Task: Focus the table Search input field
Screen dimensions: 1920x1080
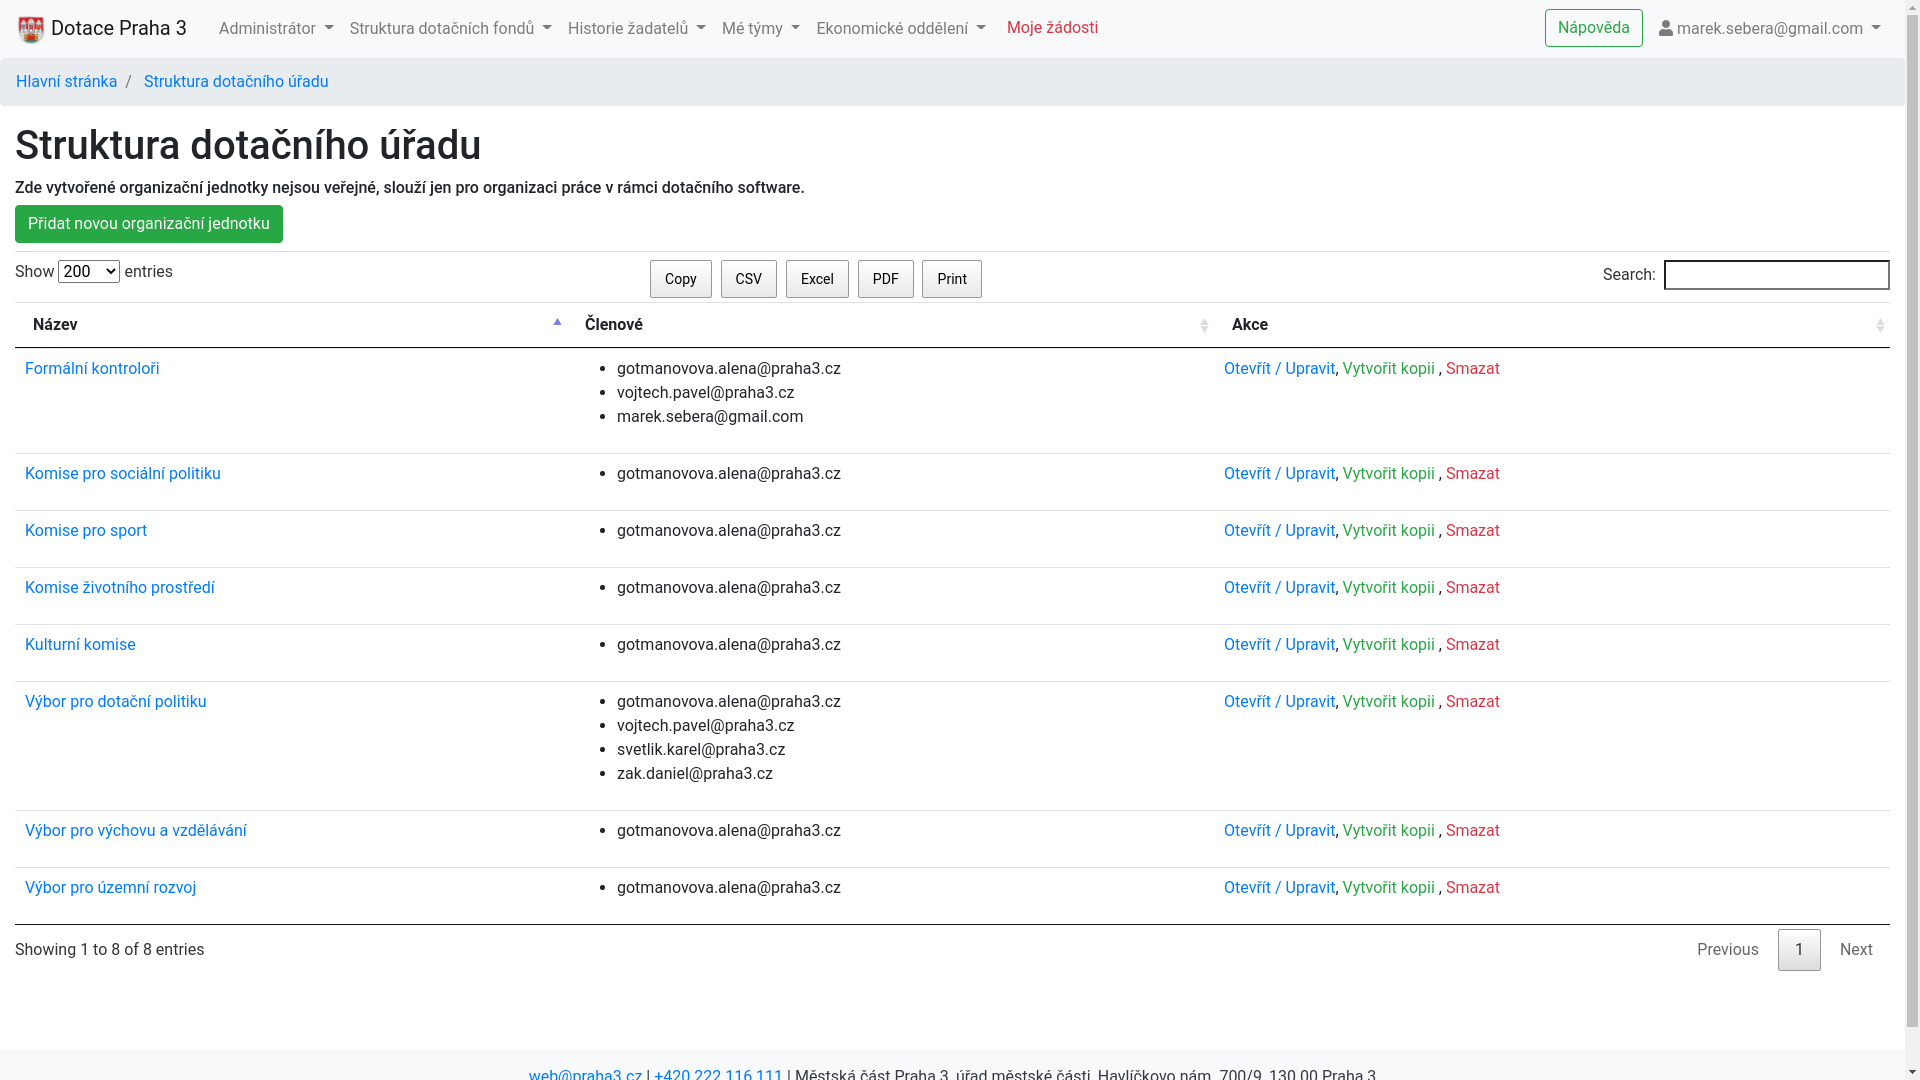Action: pos(1776,275)
